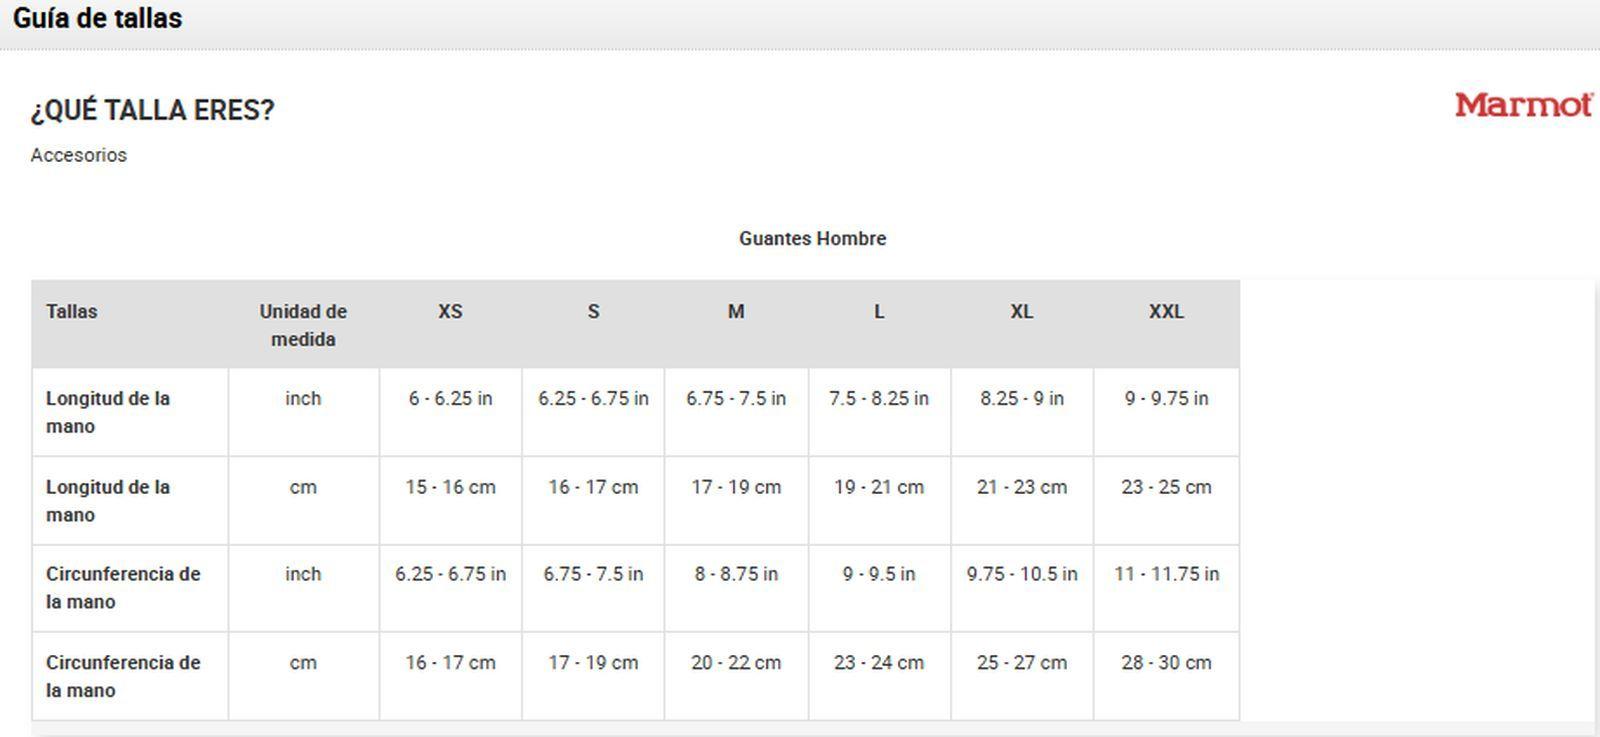This screenshot has height=737, width=1600.
Task: Click the Accesorios subtitle text
Action: click(x=79, y=155)
